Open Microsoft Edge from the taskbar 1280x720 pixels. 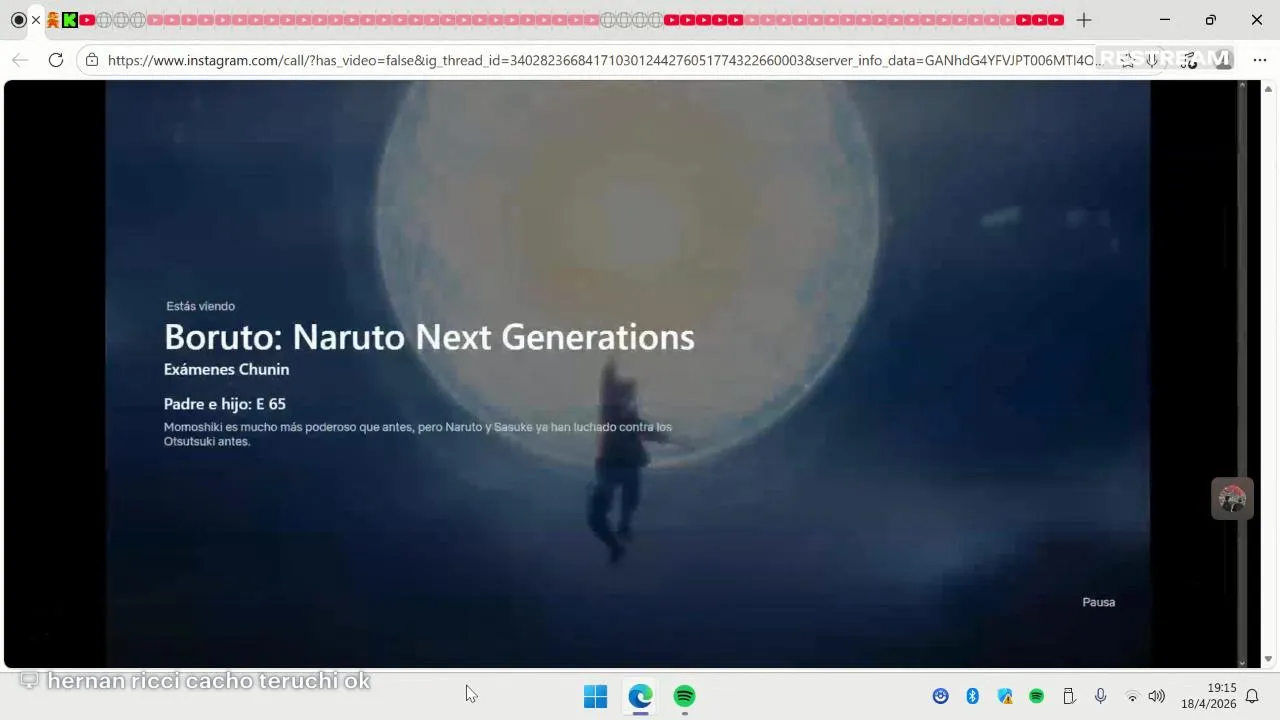pos(640,696)
